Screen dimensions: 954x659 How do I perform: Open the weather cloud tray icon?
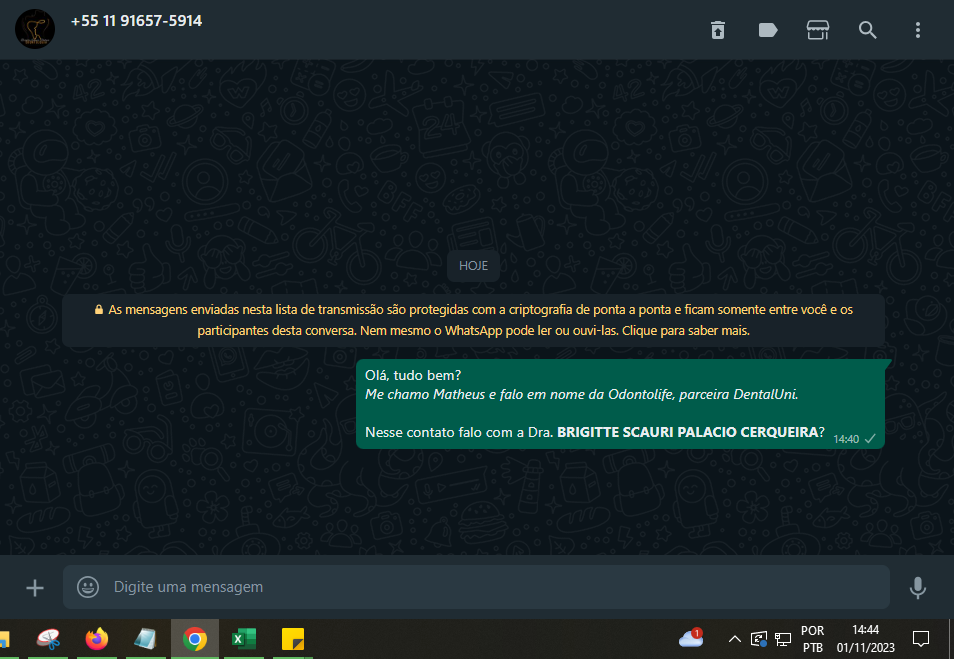[x=691, y=638]
